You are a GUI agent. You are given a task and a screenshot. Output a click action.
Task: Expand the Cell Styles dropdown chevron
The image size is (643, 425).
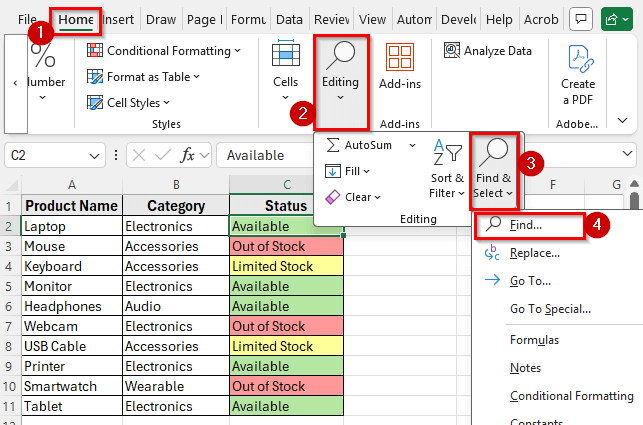[166, 103]
